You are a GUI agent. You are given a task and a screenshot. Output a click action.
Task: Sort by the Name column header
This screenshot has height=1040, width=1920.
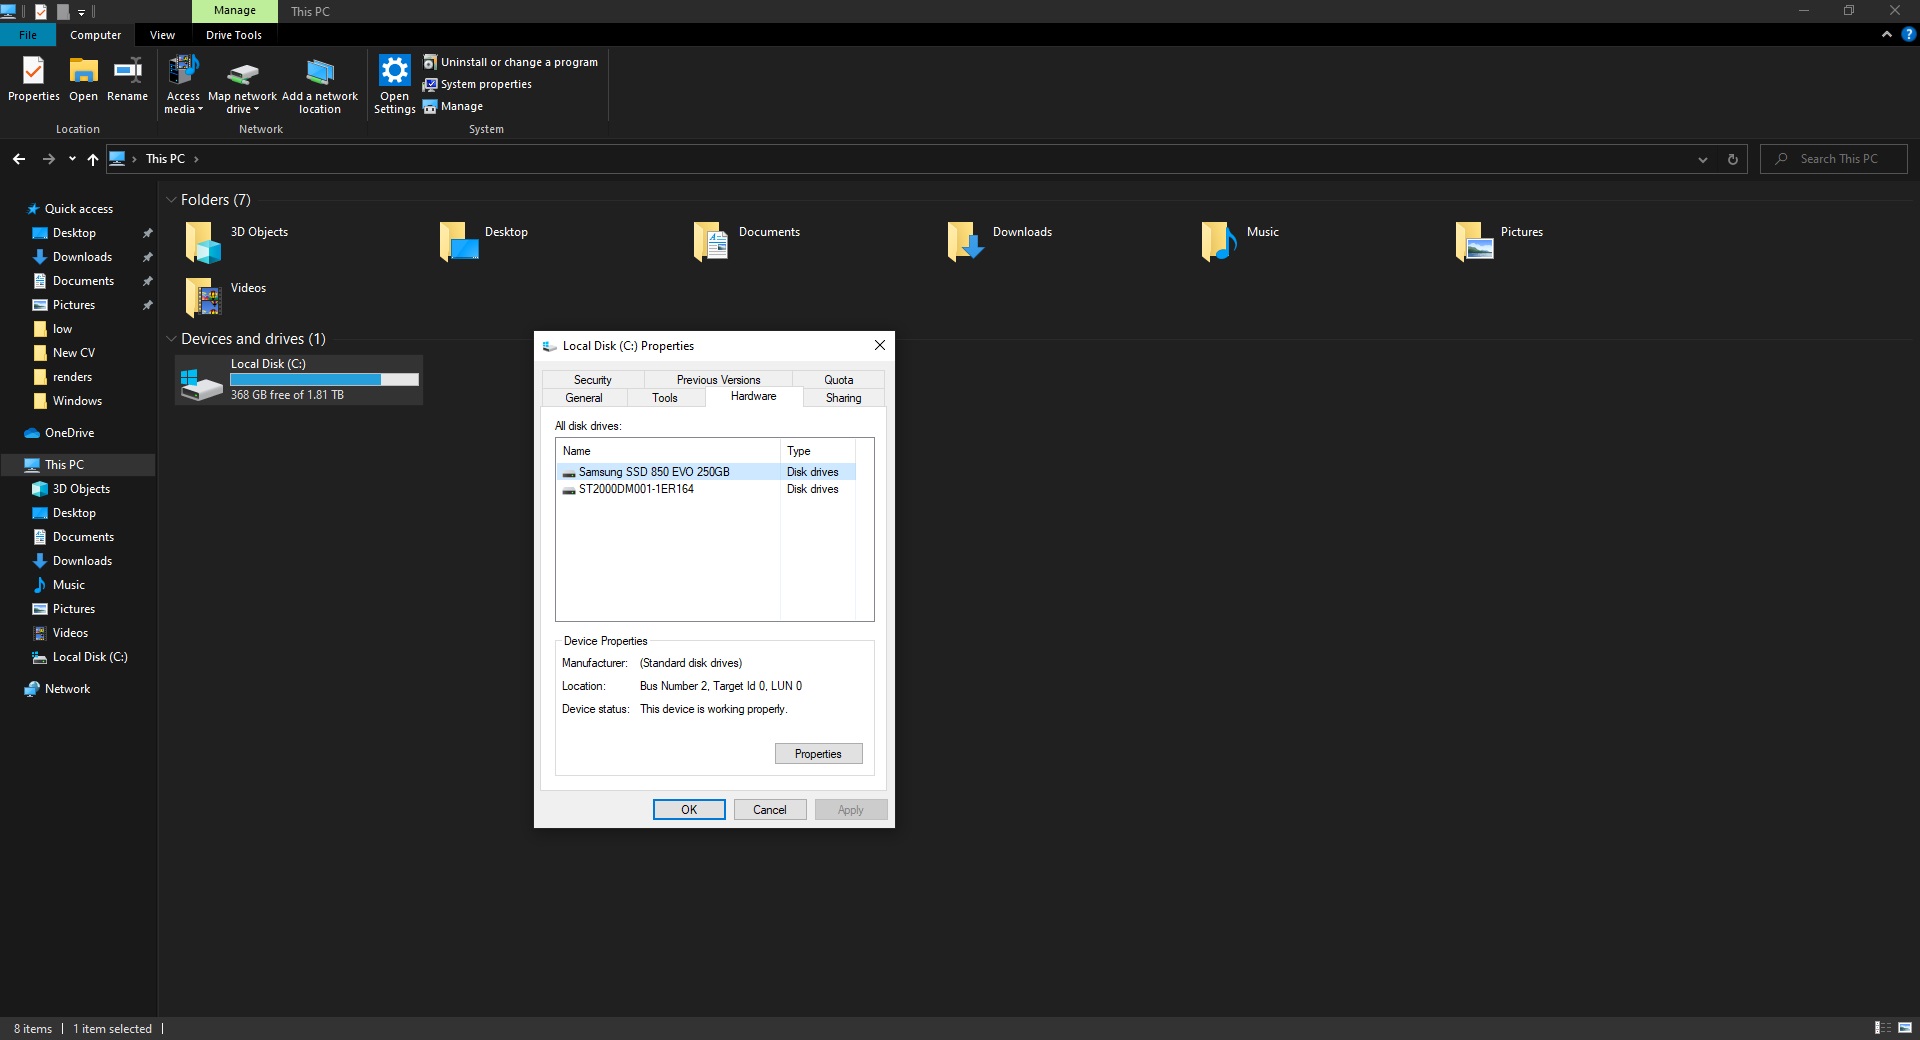click(668, 451)
